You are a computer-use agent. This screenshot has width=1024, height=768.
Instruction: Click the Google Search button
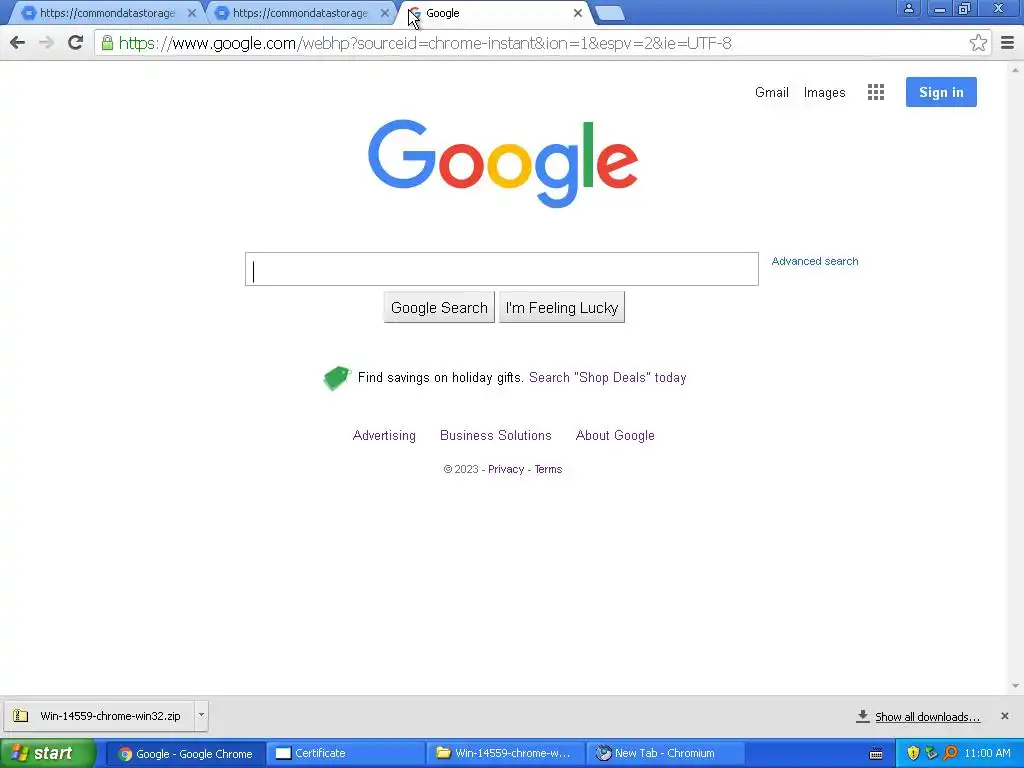point(439,308)
